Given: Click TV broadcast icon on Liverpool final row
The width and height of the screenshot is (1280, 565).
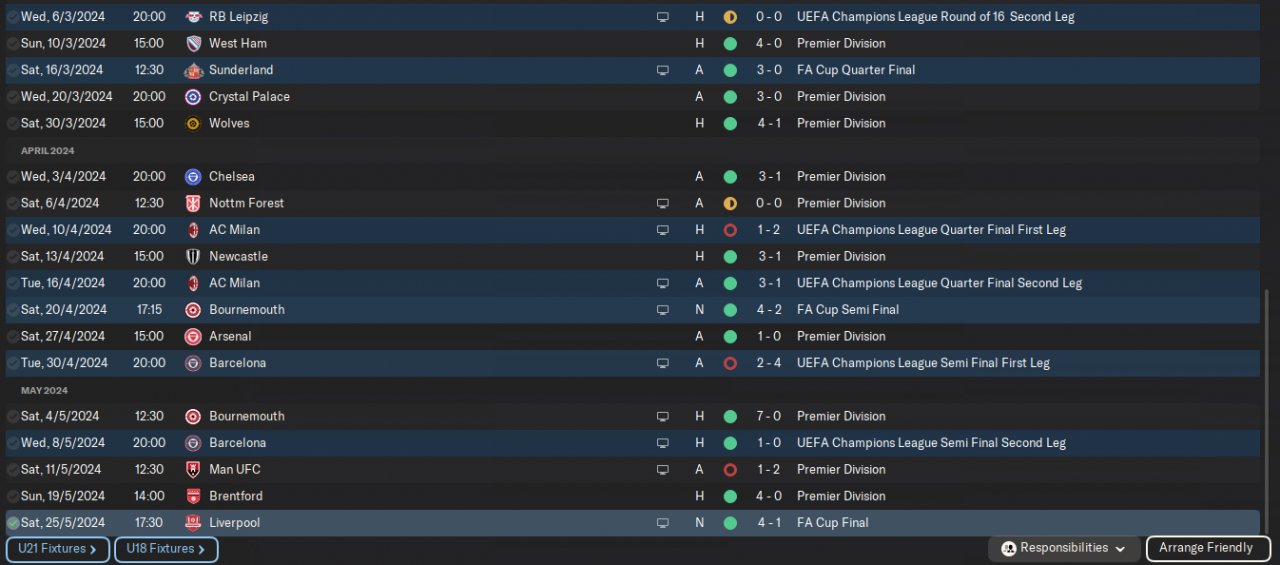Looking at the screenshot, I should click(662, 523).
